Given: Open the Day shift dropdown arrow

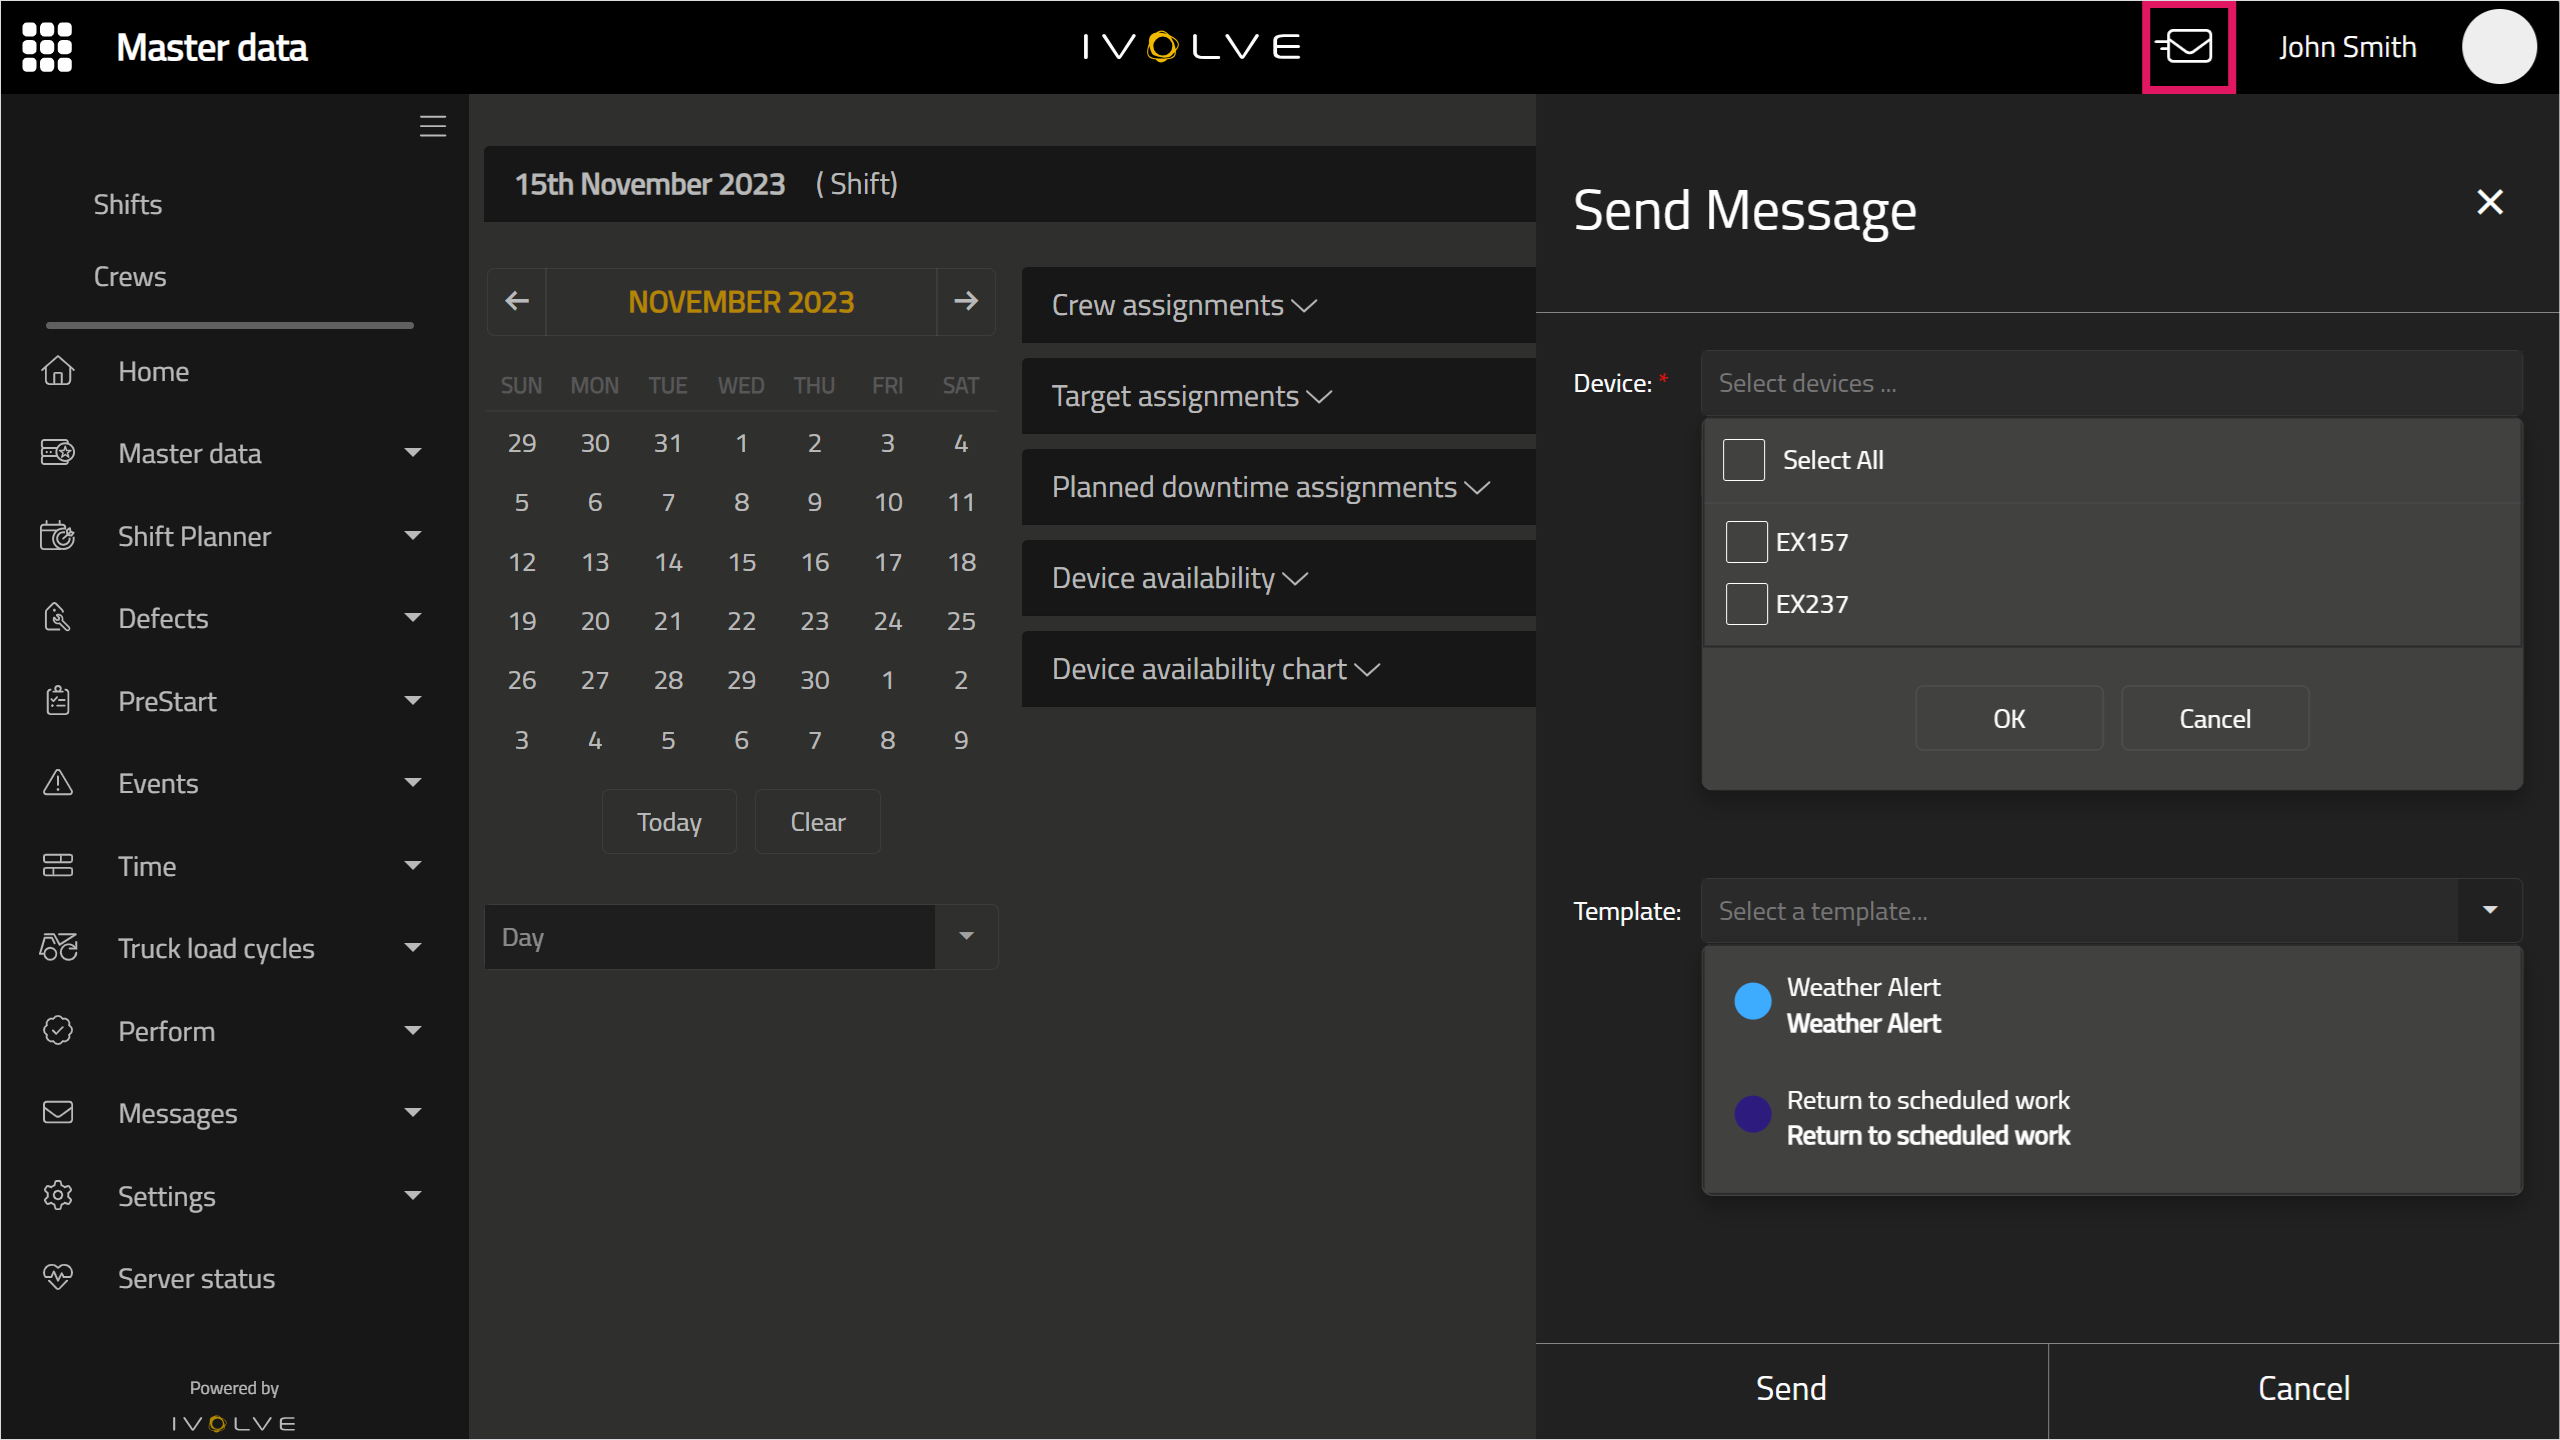Looking at the screenshot, I should pyautogui.click(x=966, y=937).
